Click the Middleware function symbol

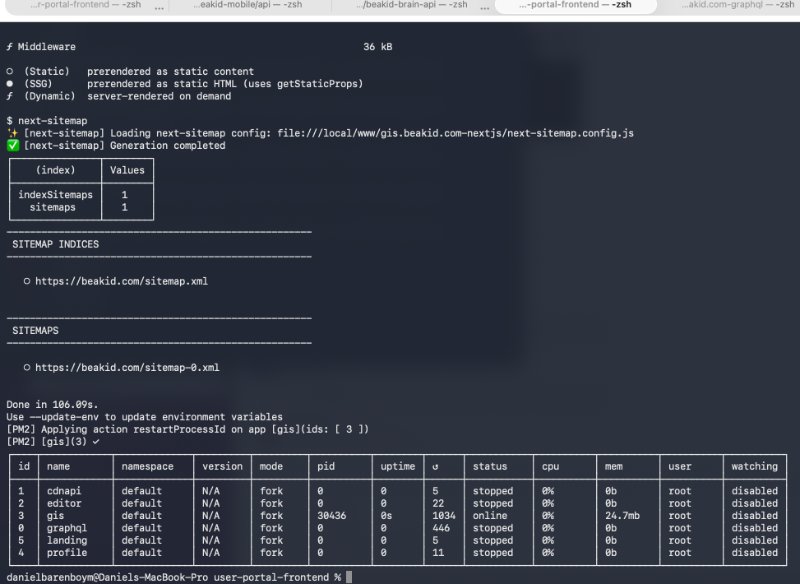tap(10, 46)
